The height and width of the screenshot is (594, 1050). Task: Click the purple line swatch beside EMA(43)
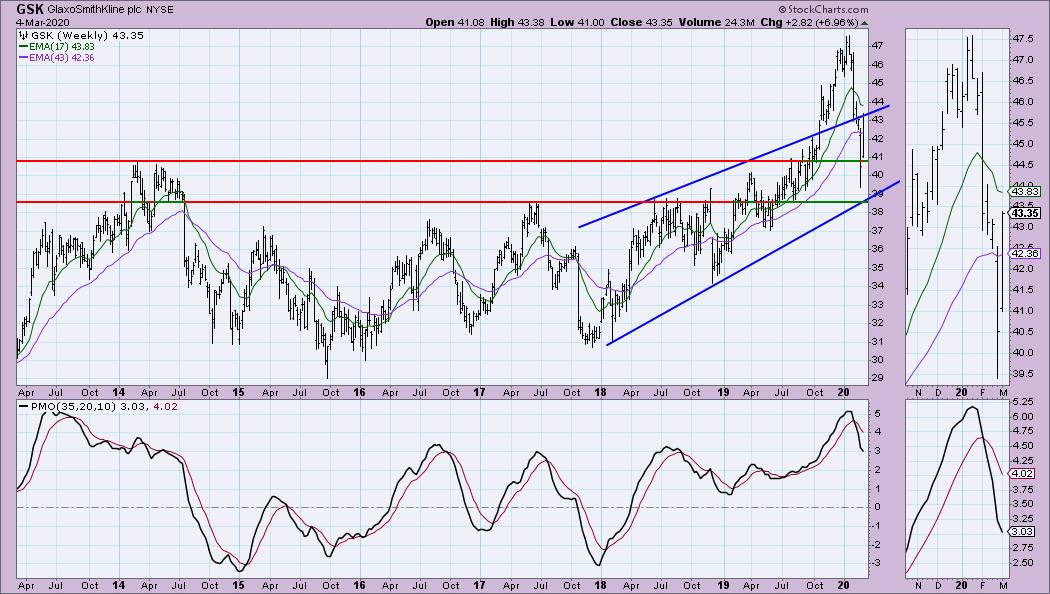(23, 58)
